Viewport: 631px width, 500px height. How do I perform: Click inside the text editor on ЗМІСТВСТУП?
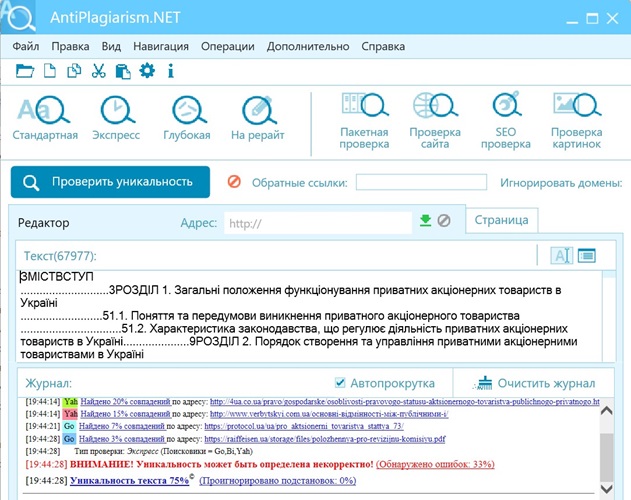(x=57, y=277)
